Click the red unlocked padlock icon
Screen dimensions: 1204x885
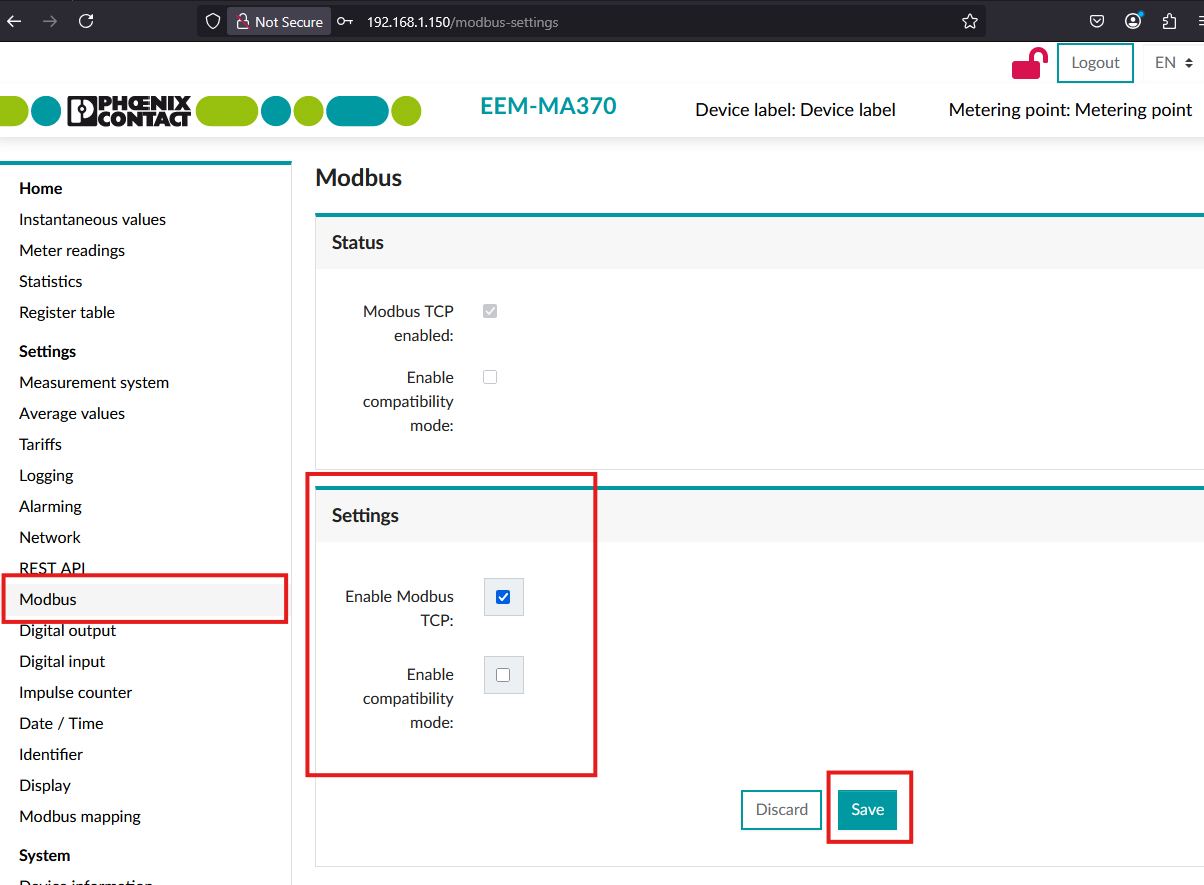[x=1029, y=64]
